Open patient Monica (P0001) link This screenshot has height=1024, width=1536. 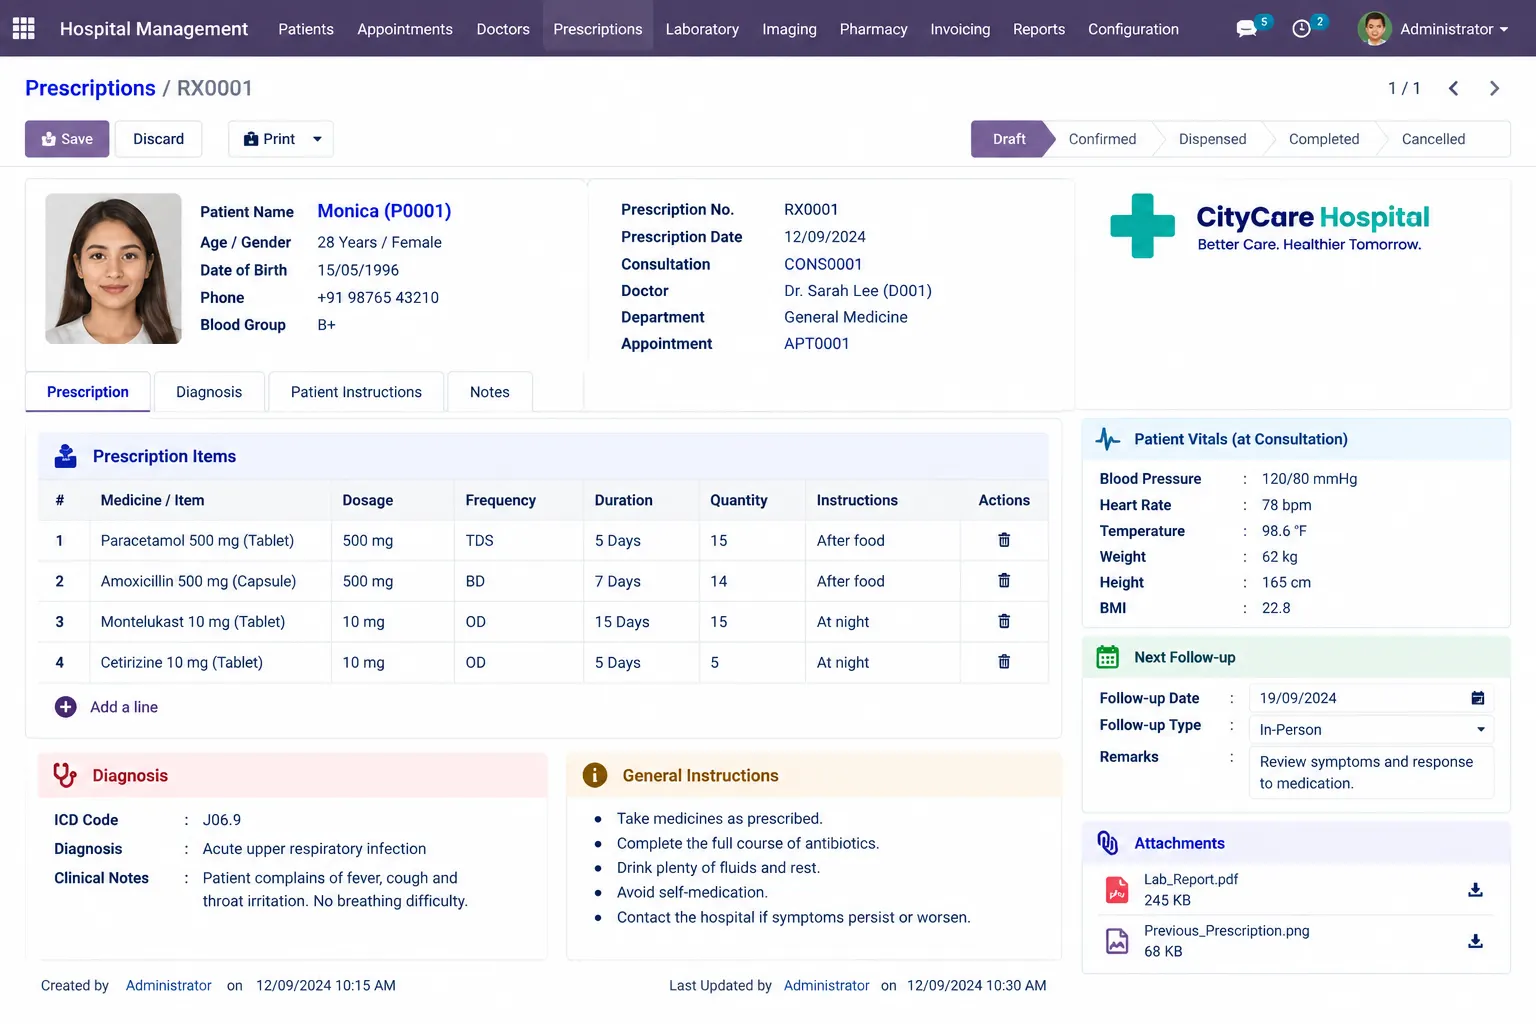pos(384,211)
